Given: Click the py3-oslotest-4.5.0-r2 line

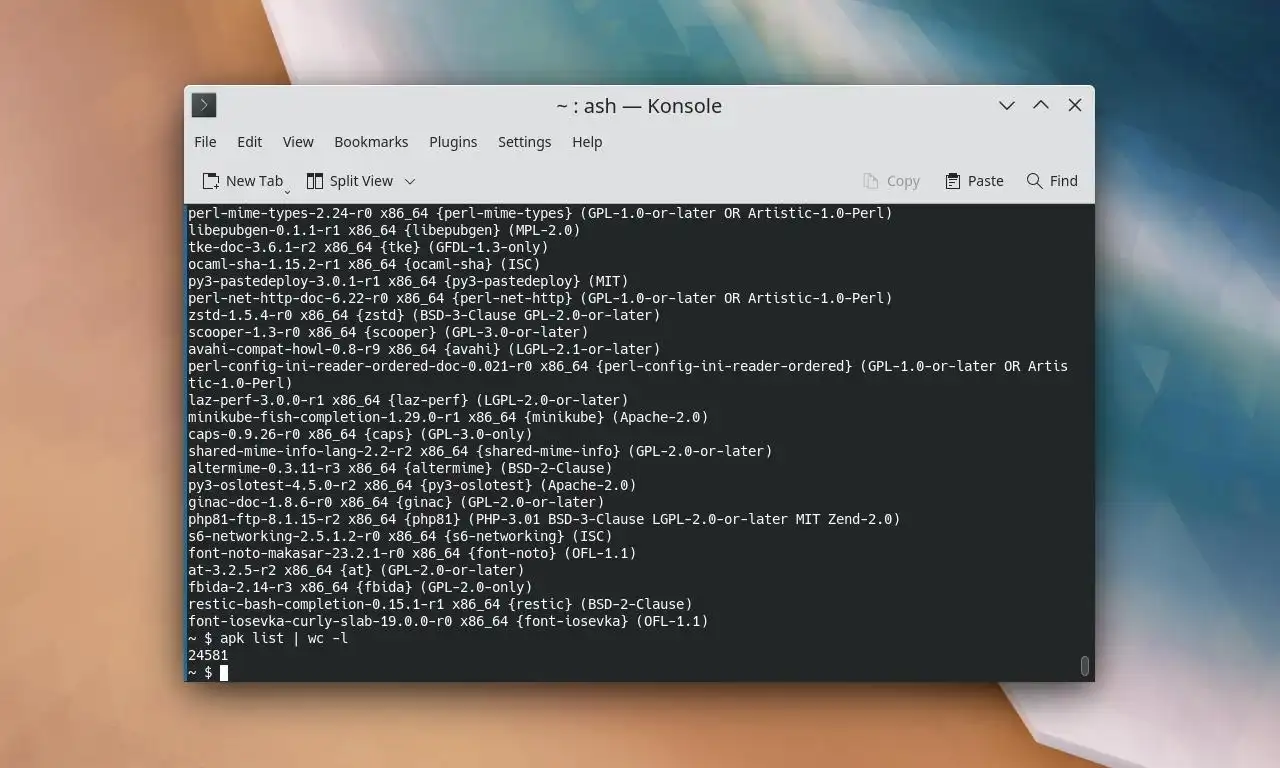Looking at the screenshot, I should tap(412, 485).
